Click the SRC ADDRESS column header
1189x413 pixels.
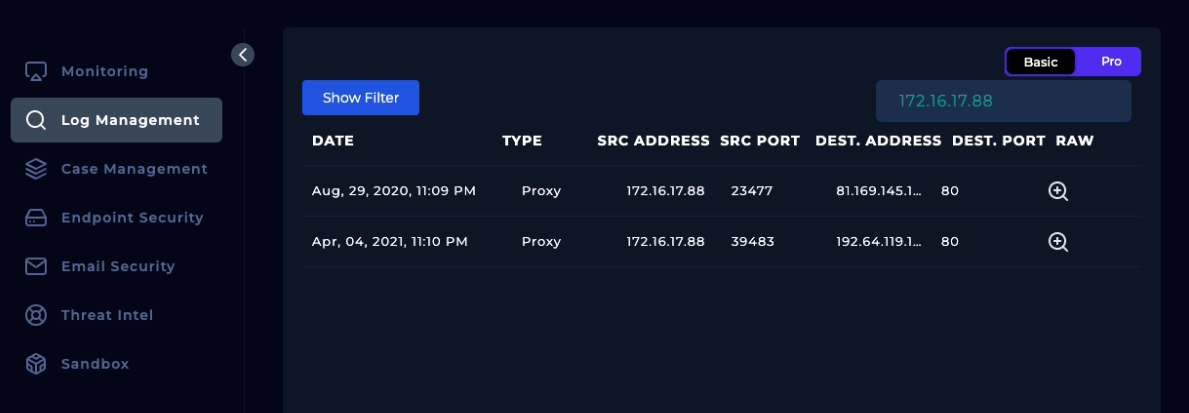pos(653,141)
